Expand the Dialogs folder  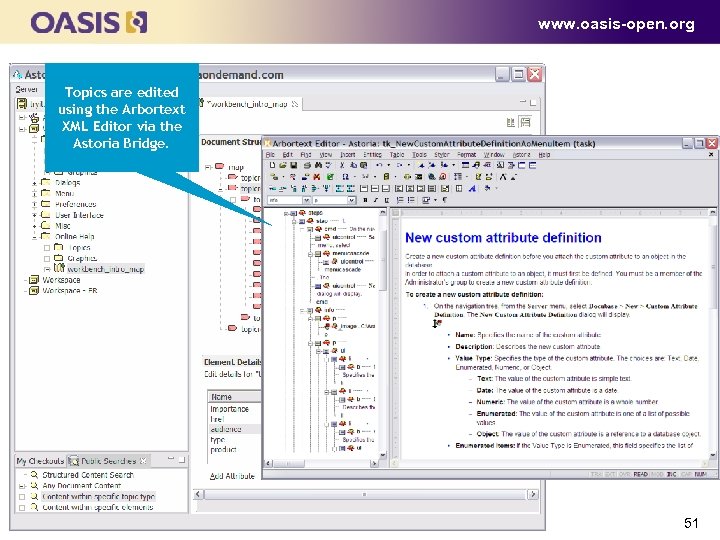pyautogui.click(x=34, y=183)
